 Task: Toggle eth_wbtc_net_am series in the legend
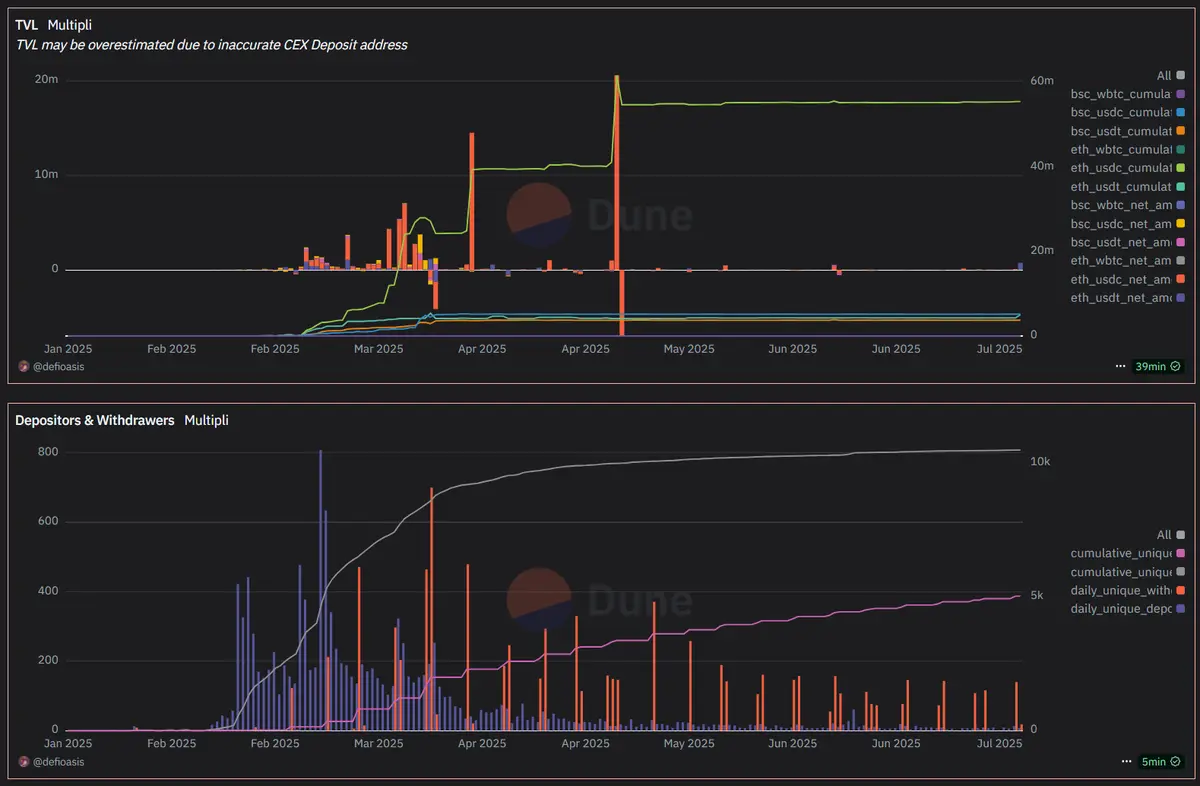[1127, 260]
